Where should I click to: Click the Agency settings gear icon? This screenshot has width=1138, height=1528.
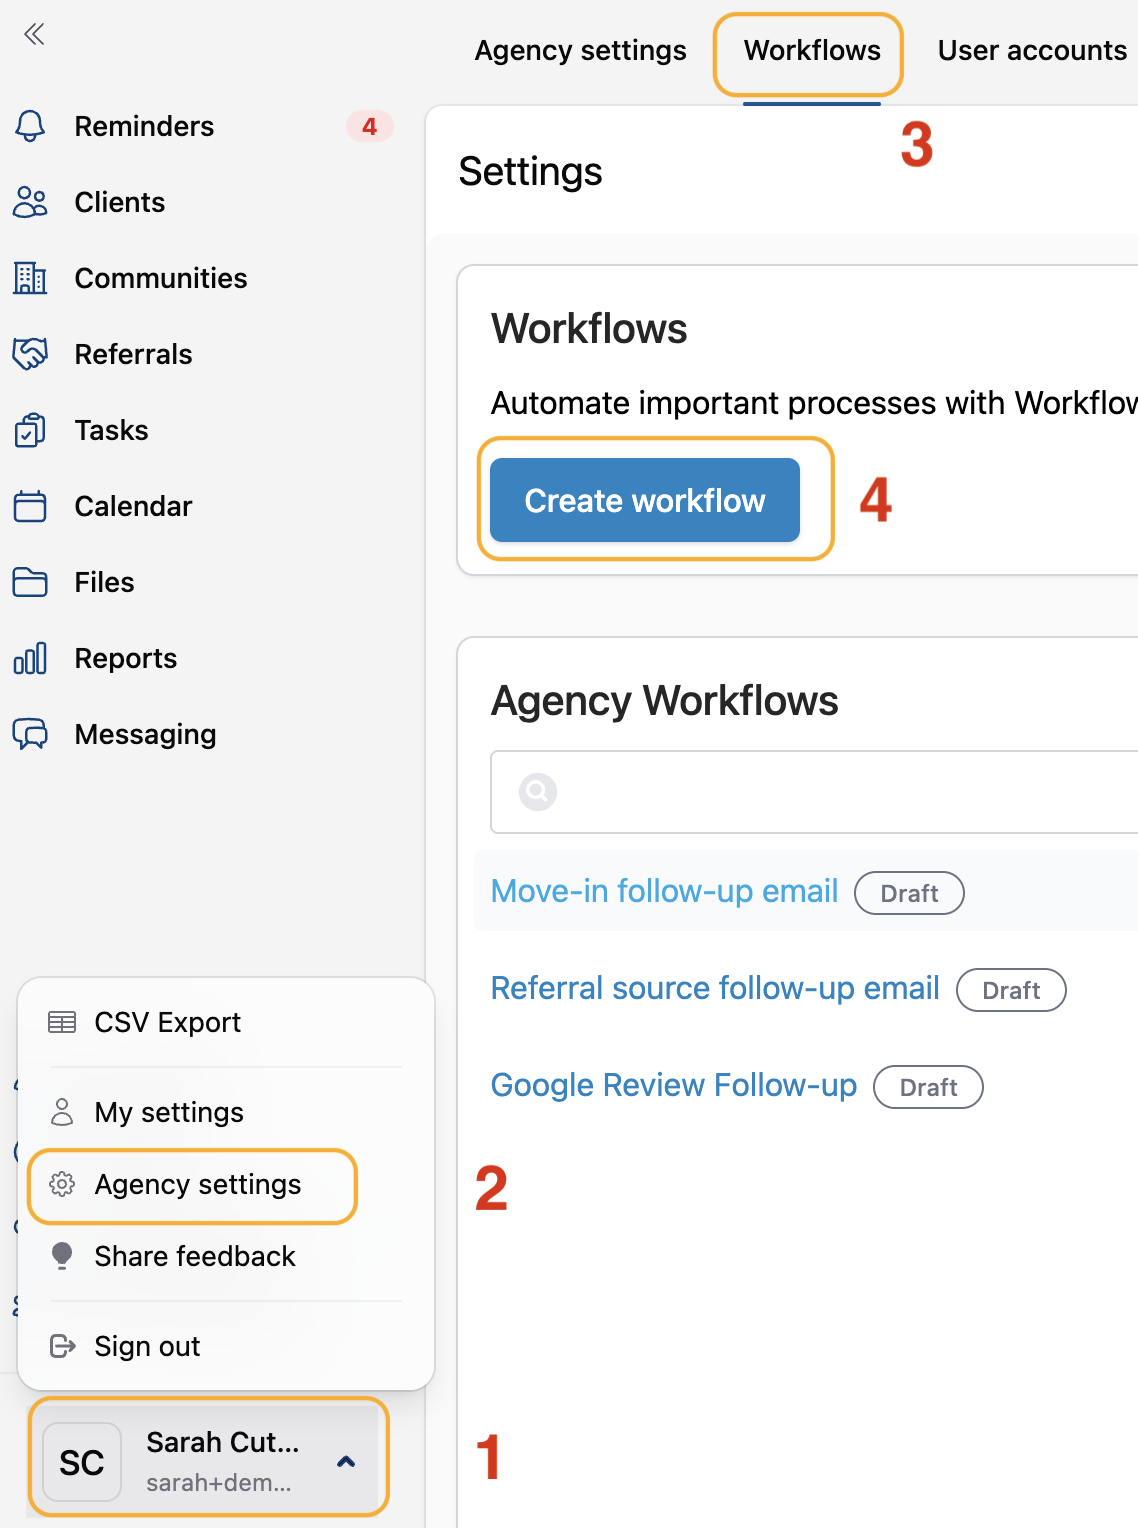(62, 1184)
